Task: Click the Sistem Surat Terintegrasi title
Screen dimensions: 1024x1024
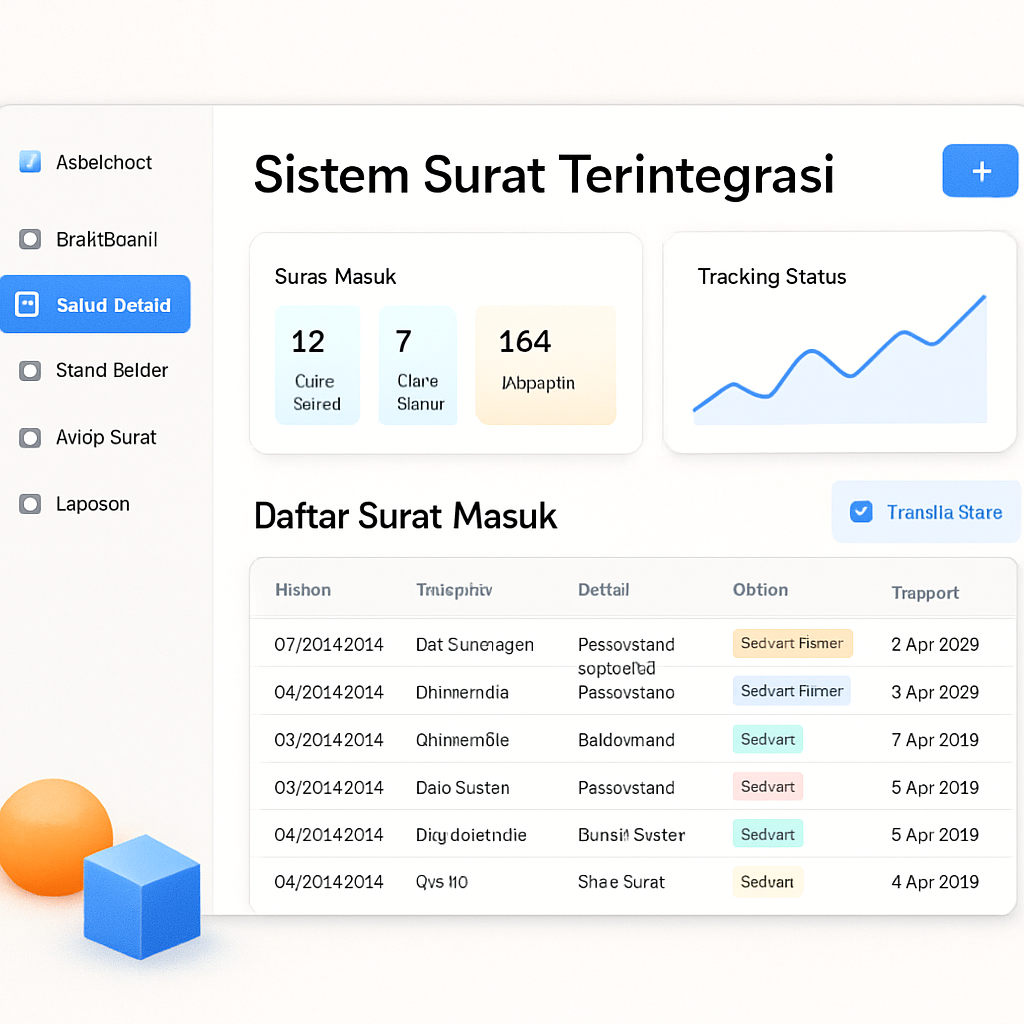Action: [x=544, y=175]
